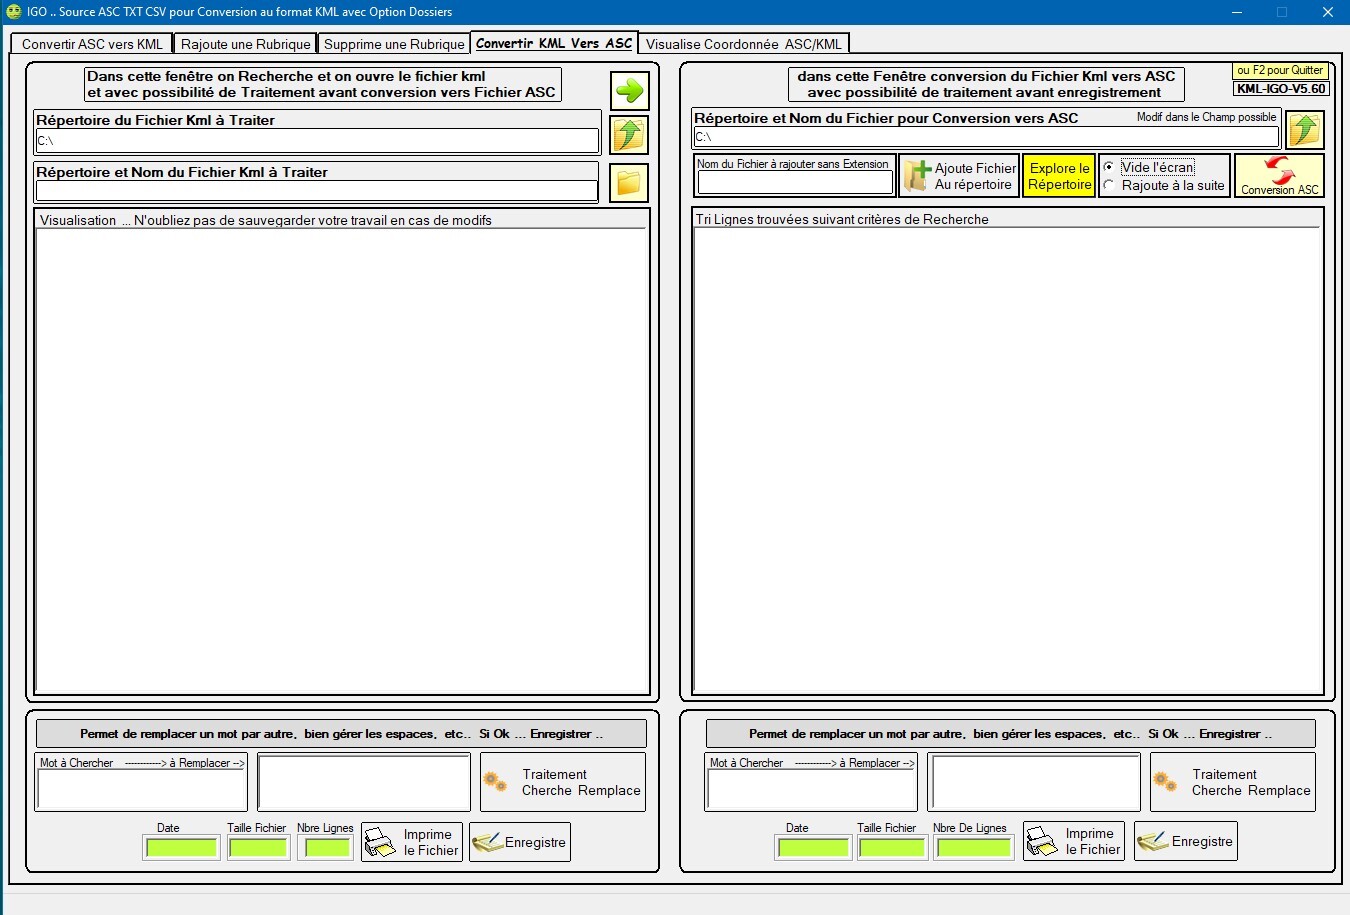Screen dimensions: 1350x915
Task: Click Enregistre in the ASC conversion panel
Action: click(1186, 841)
